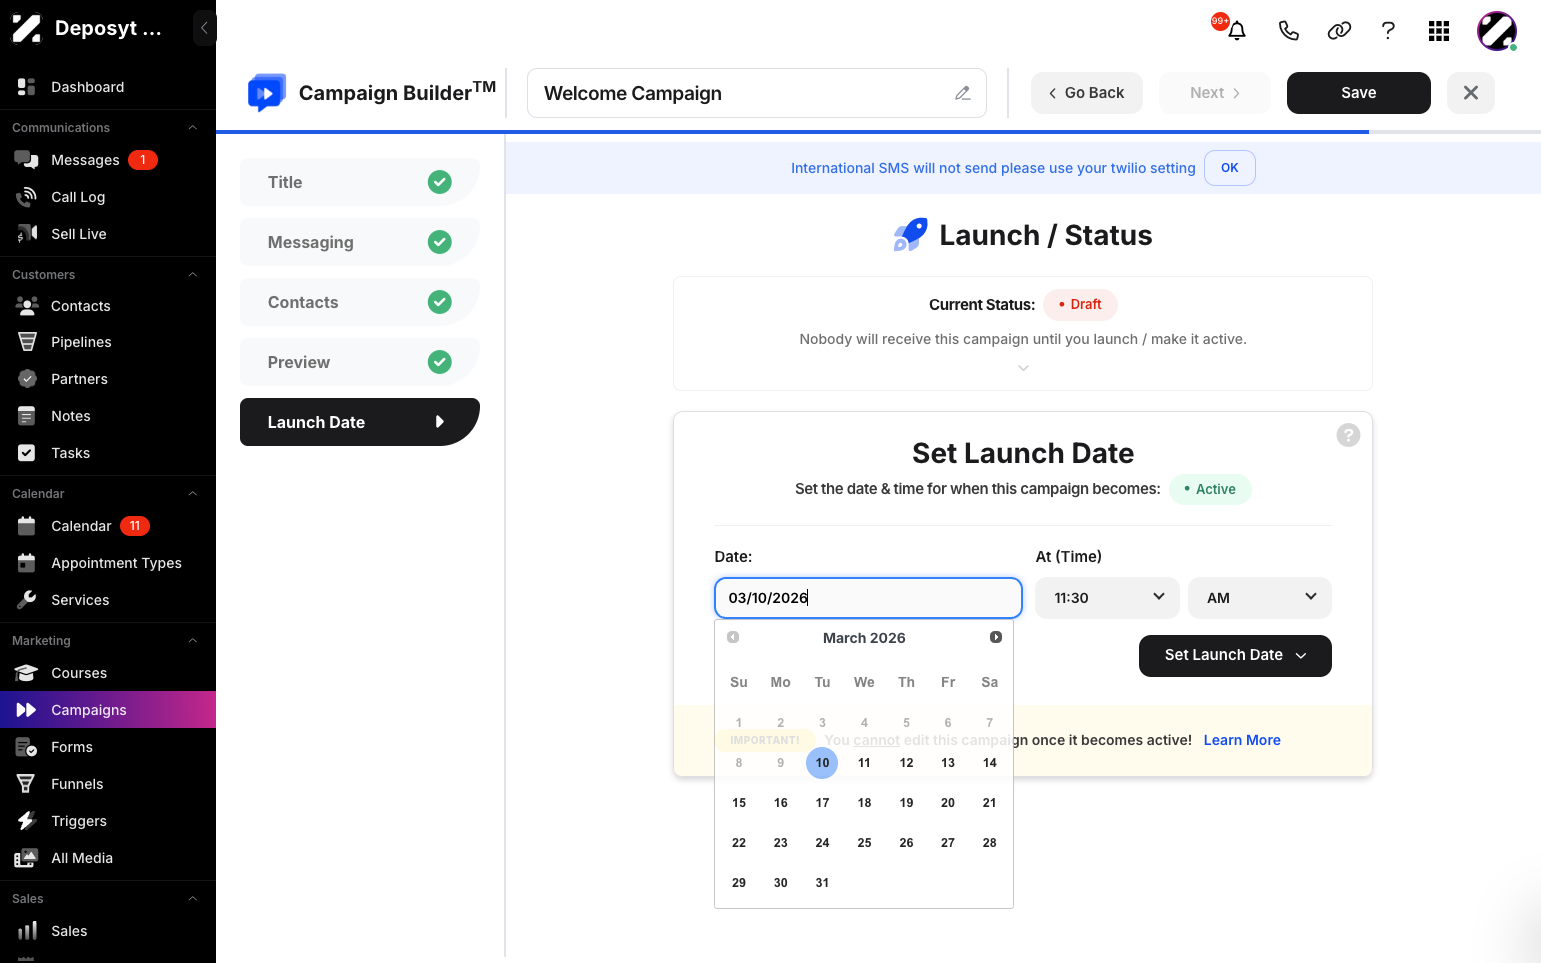The image size is (1541, 963).
Task: Open Services in sidebar
Action: click(108, 600)
